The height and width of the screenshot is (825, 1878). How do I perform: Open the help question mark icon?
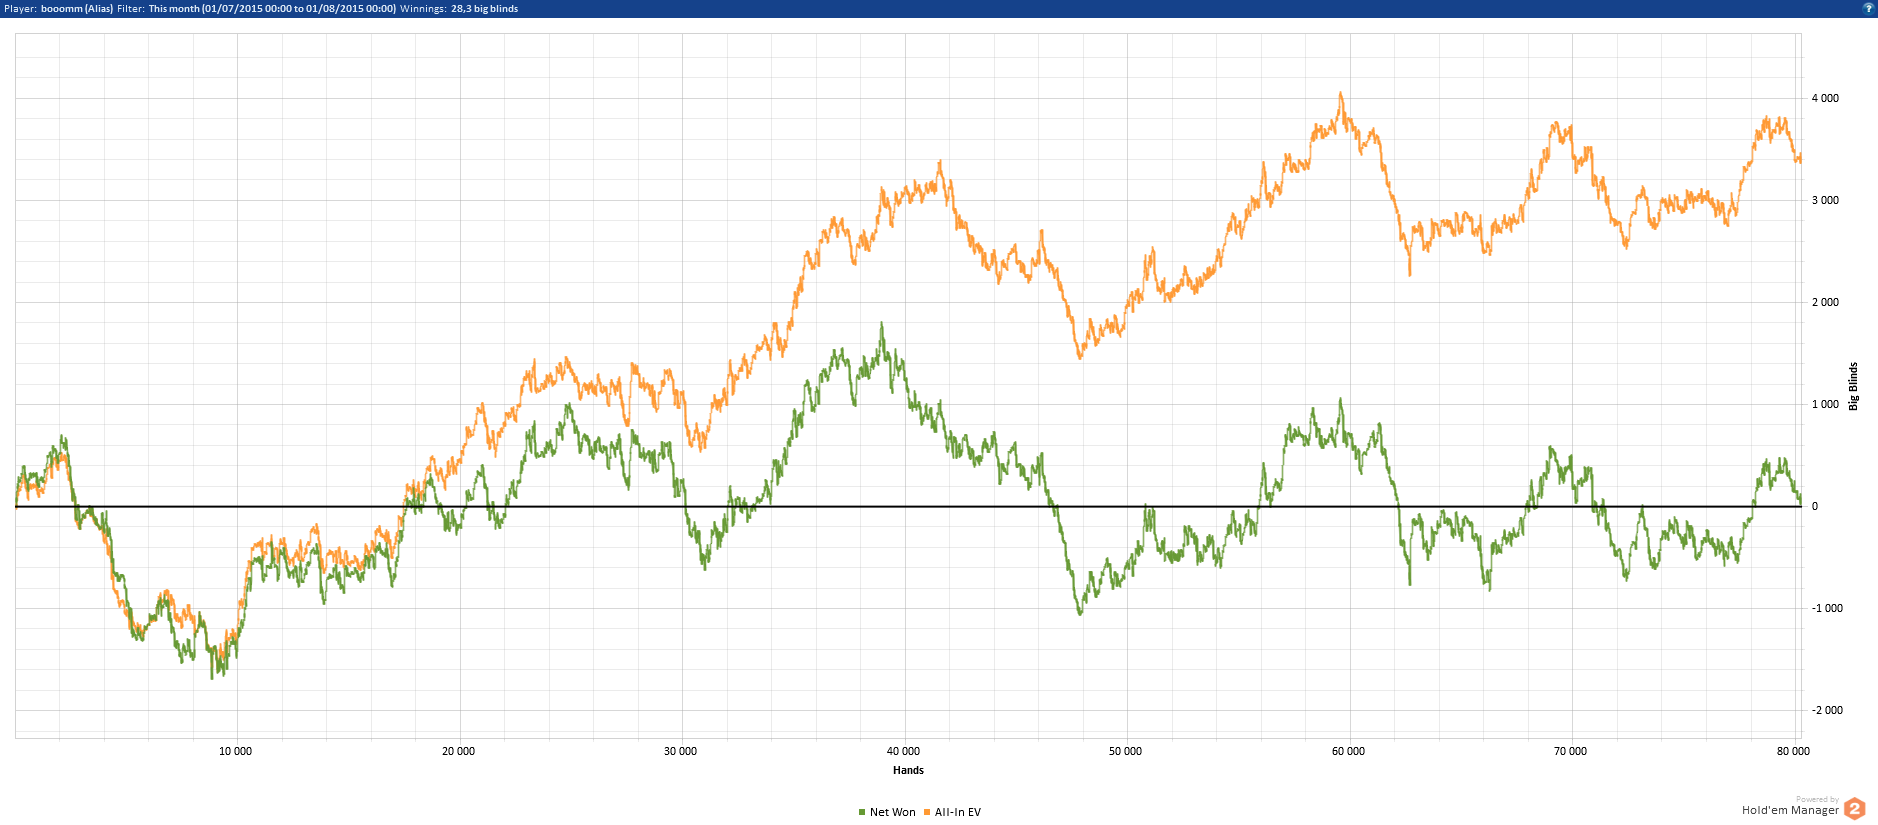pyautogui.click(x=1867, y=8)
